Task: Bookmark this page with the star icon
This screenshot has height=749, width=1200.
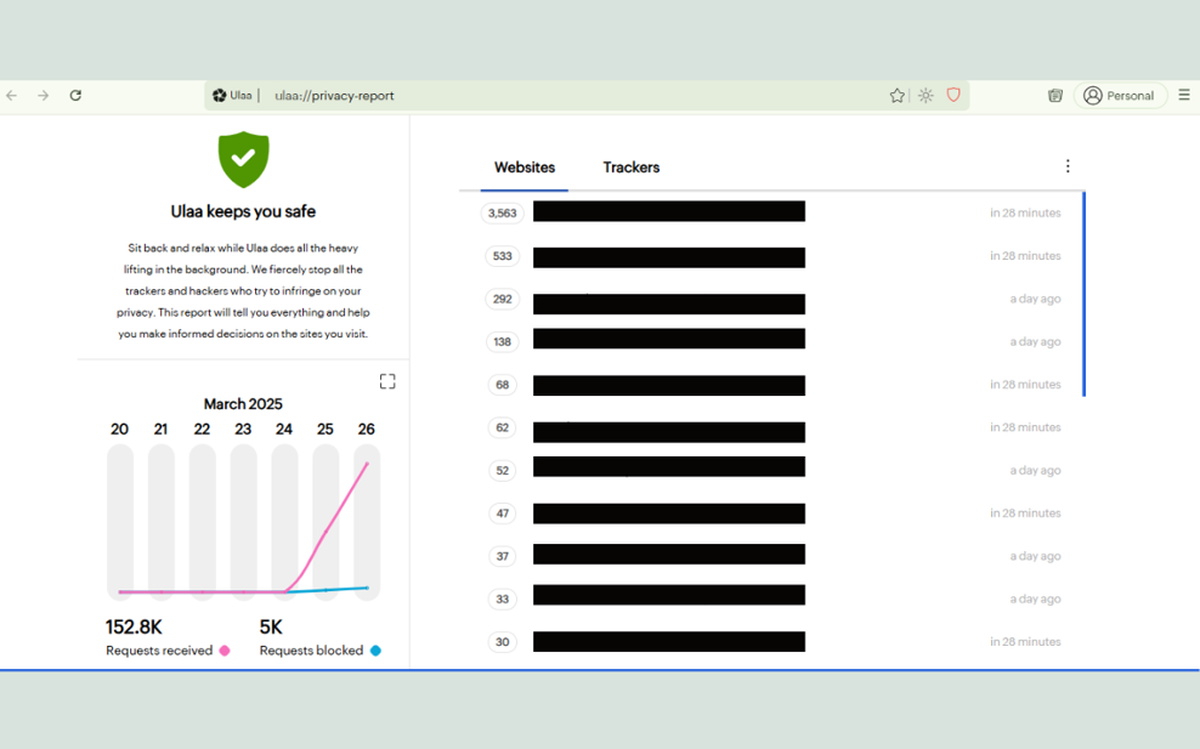Action: [897, 96]
